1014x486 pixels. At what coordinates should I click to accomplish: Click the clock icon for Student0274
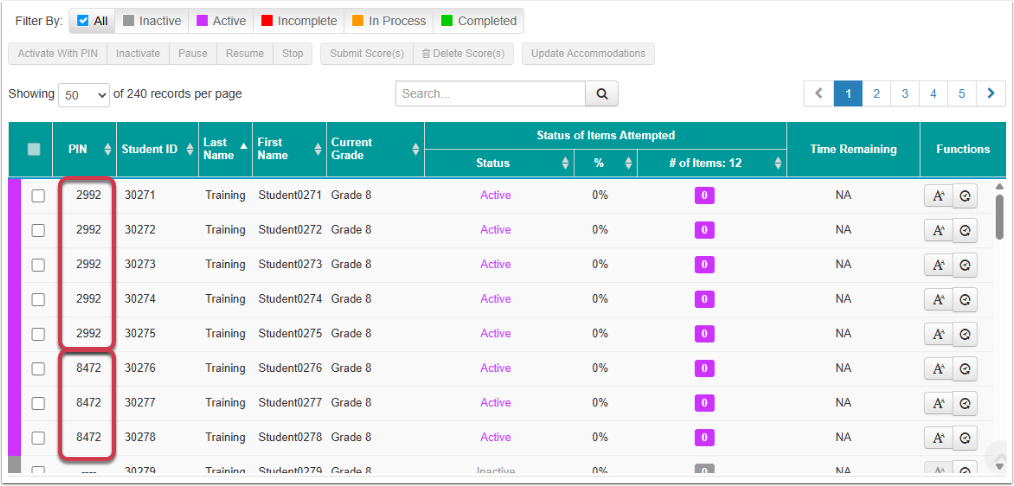(965, 300)
